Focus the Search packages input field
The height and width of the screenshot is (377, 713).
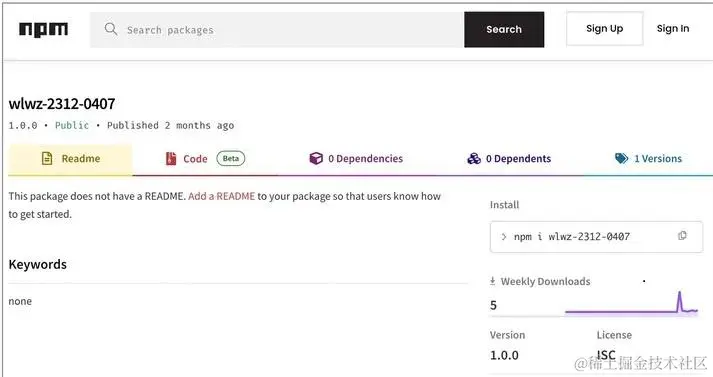[x=277, y=30]
